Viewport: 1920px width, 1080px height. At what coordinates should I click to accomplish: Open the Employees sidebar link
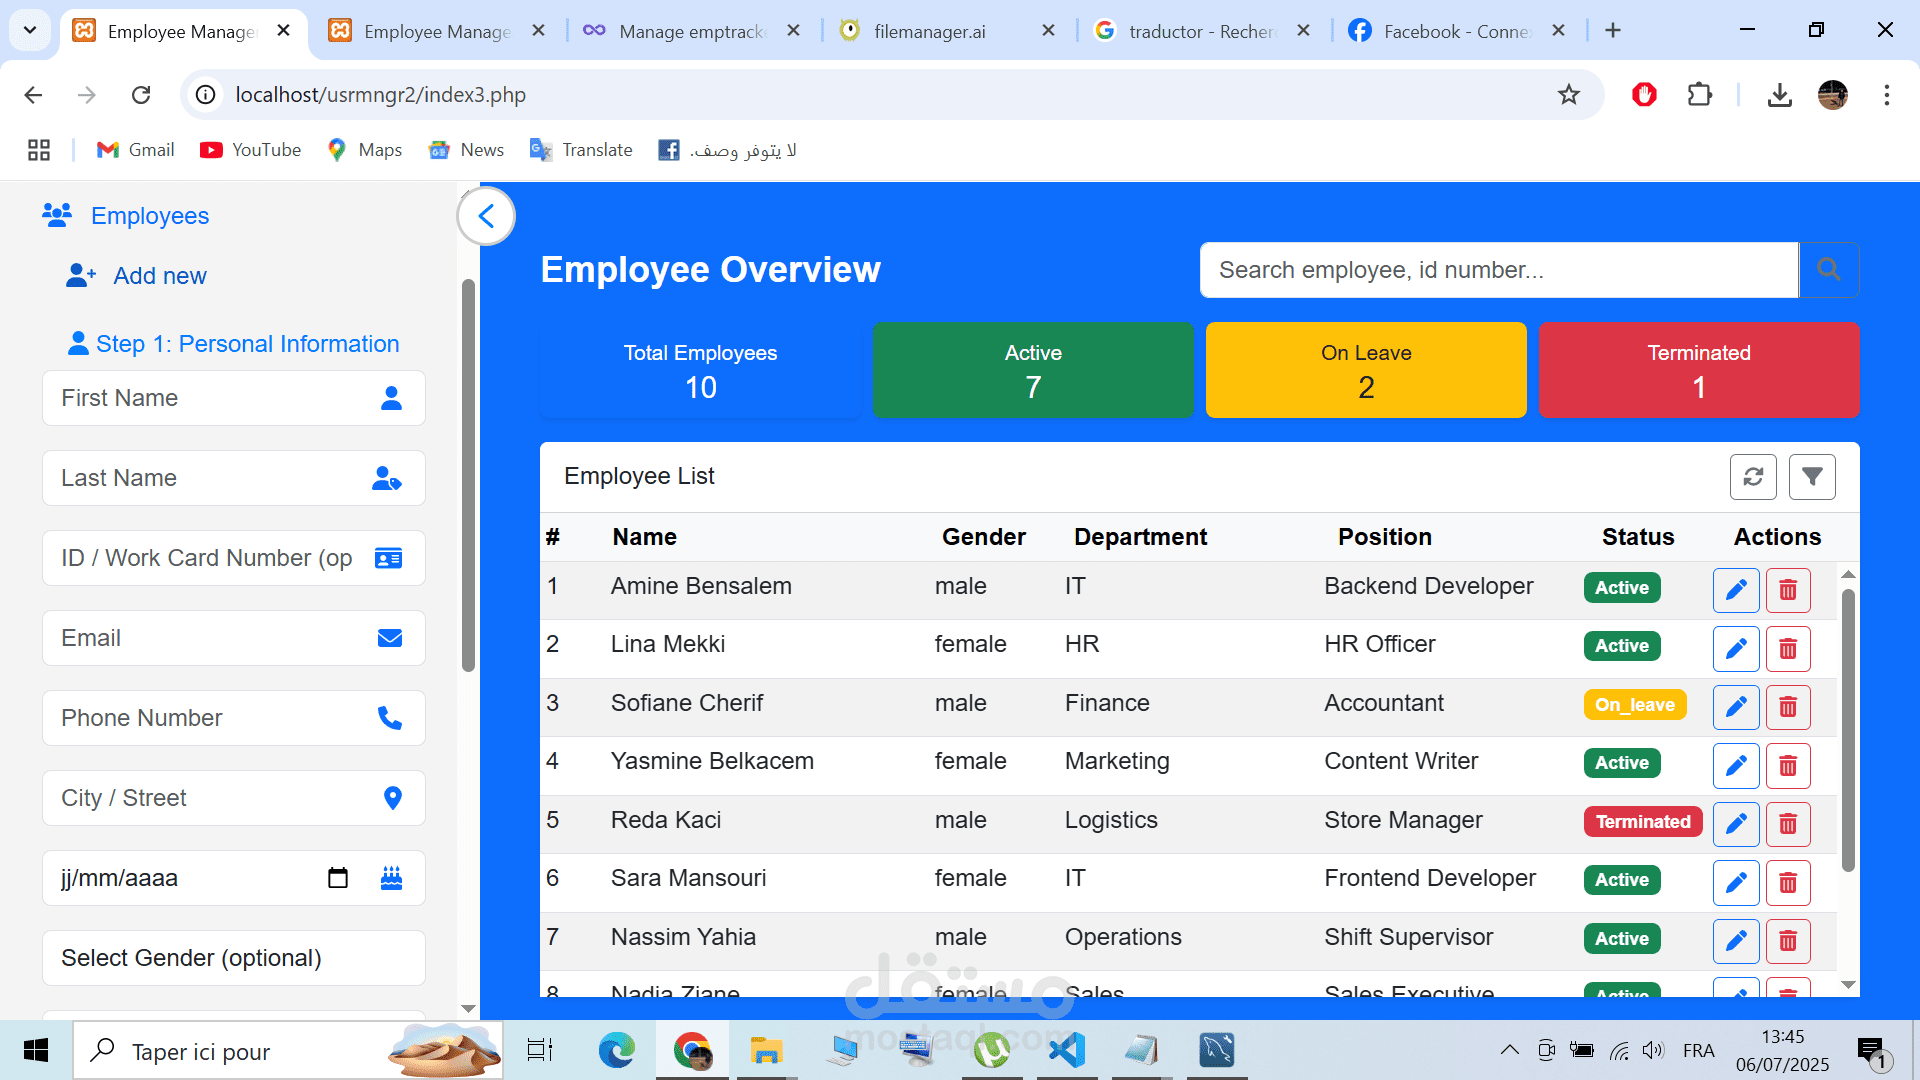149,216
